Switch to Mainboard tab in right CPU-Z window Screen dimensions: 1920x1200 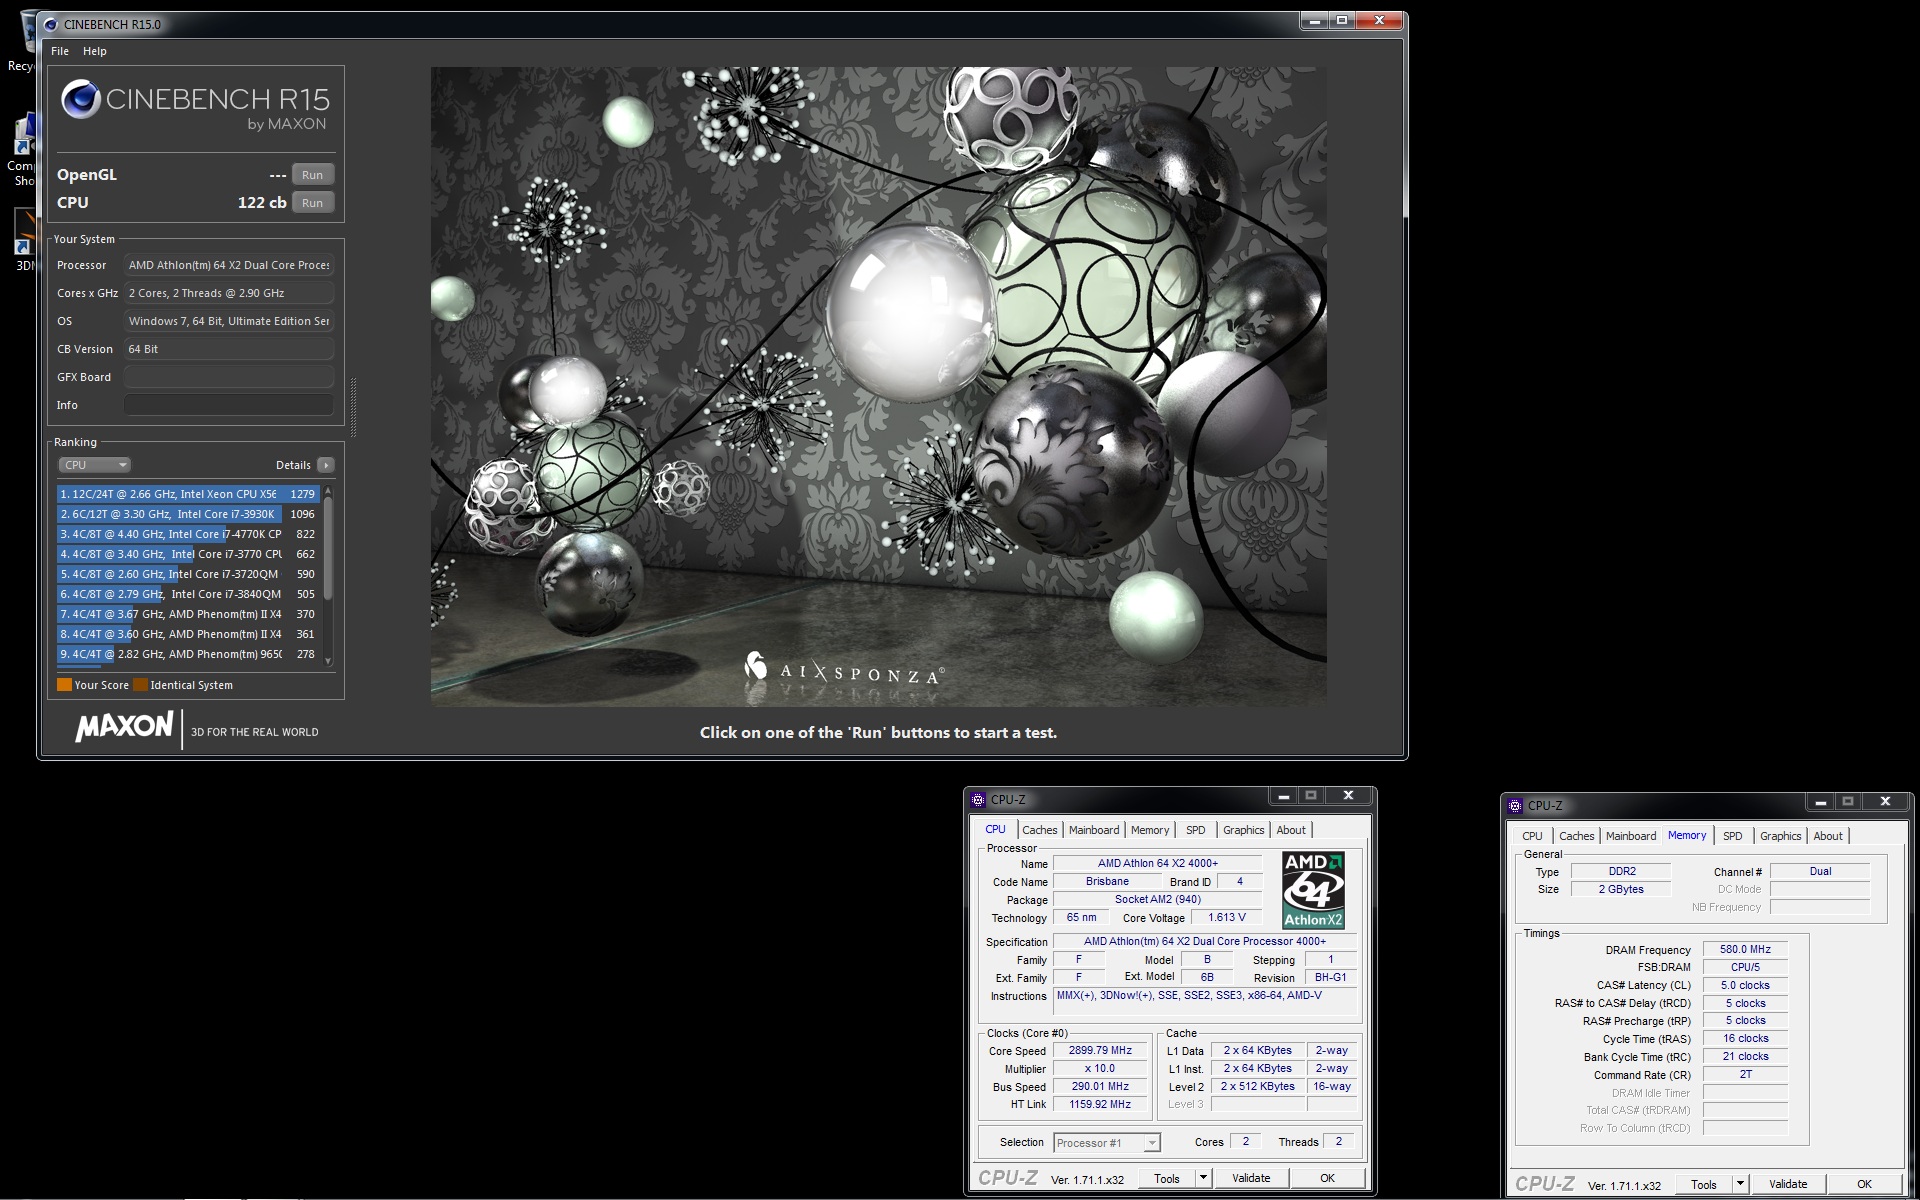tap(1630, 836)
